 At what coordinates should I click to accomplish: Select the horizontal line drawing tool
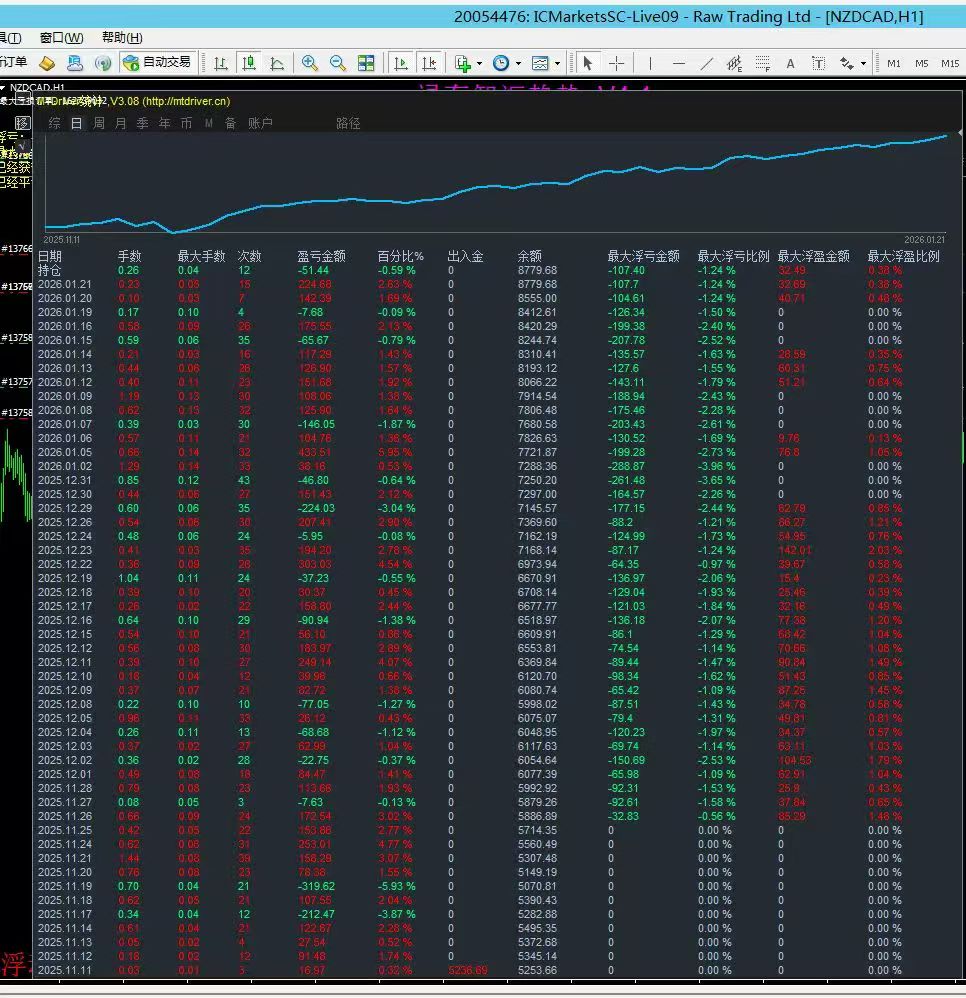click(x=679, y=64)
